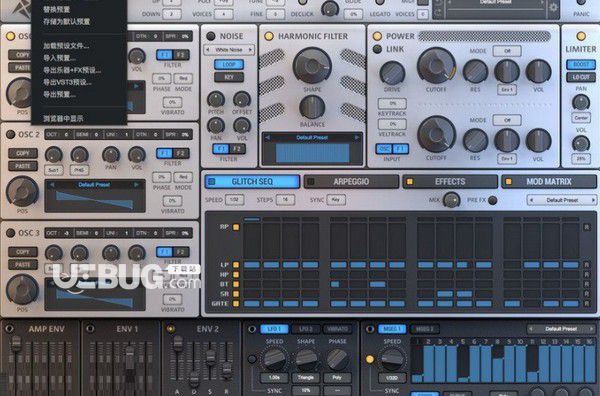Toggle the Limiter BOOST button
The image size is (600, 396).
(x=580, y=64)
